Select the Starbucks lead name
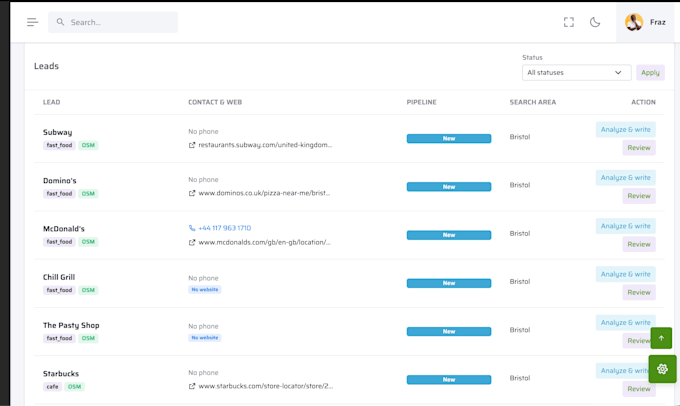This screenshot has width=680, height=406. tap(61, 373)
